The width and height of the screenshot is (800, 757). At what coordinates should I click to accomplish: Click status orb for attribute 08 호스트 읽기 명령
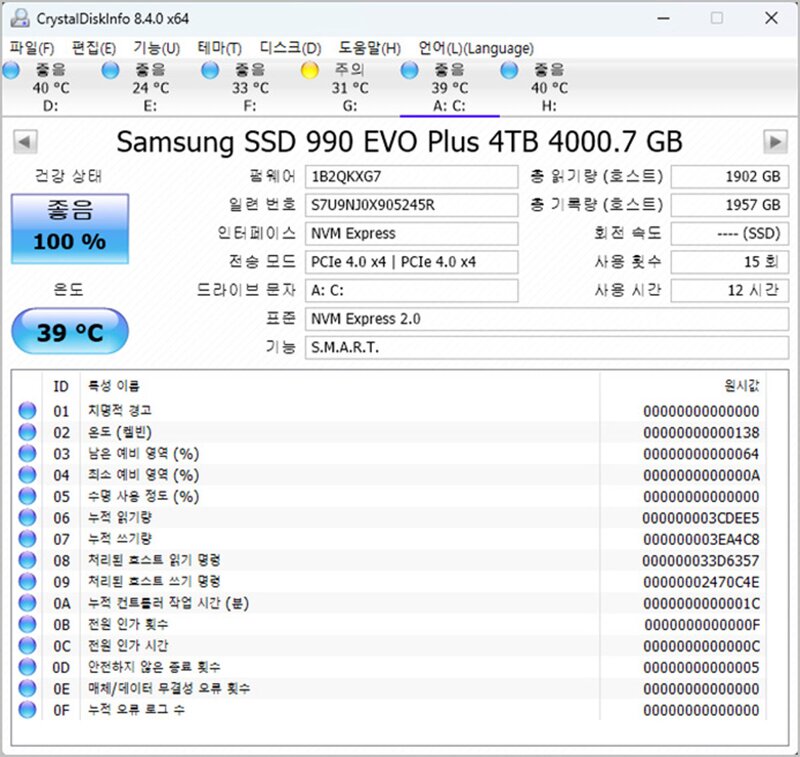(x=27, y=561)
